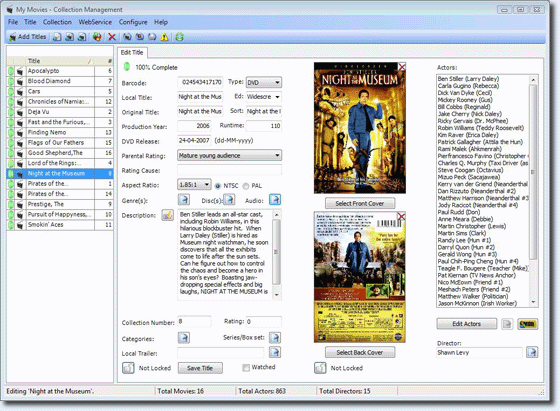The width and height of the screenshot is (560, 411).
Task: Sort list by Title column header
Action: pyautogui.click(x=59, y=61)
